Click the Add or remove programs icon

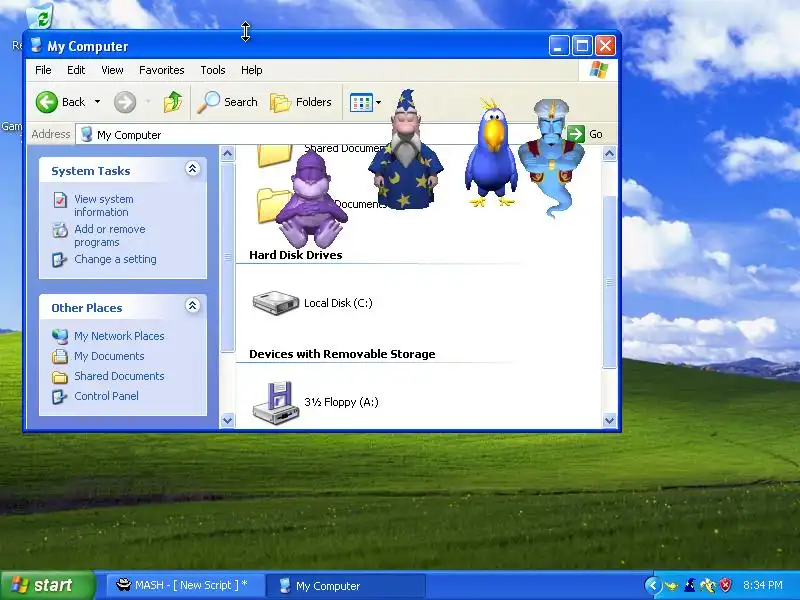[60, 230]
